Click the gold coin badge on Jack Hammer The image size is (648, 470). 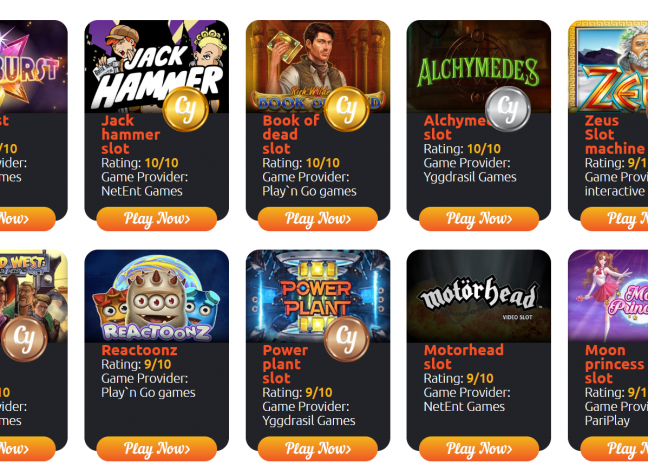(x=186, y=109)
